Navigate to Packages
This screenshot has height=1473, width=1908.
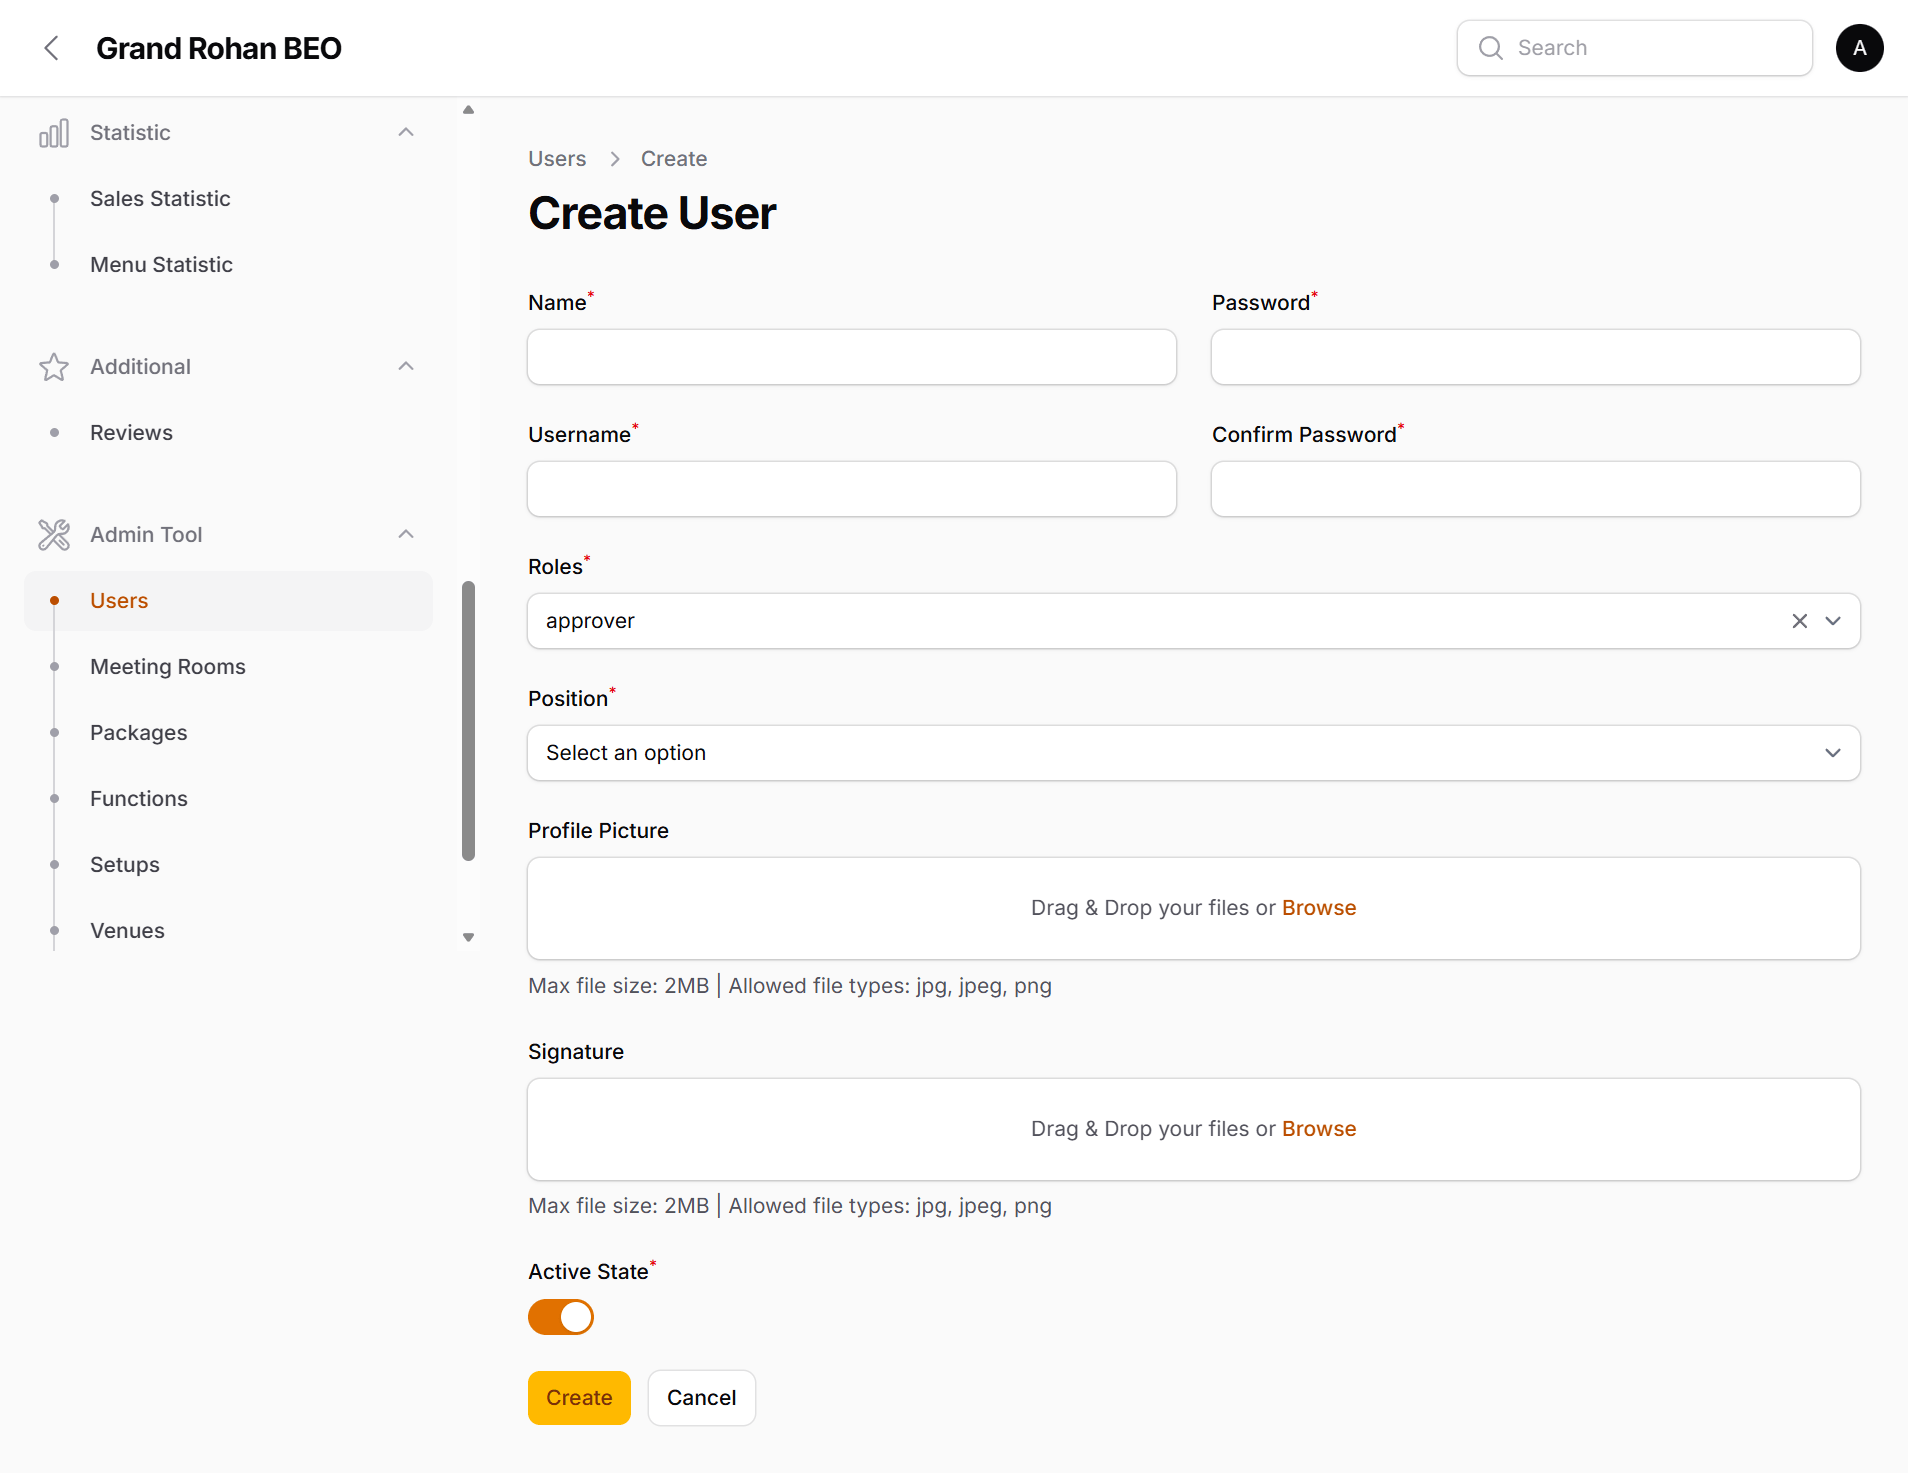139,733
